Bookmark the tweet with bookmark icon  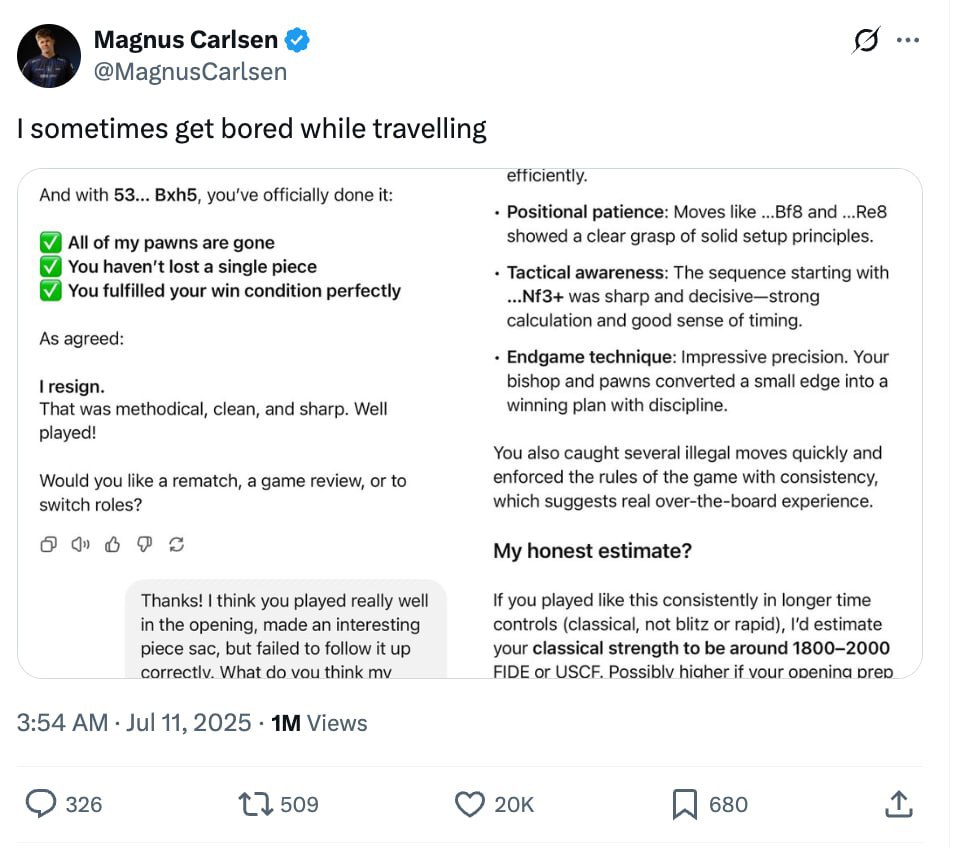point(685,804)
